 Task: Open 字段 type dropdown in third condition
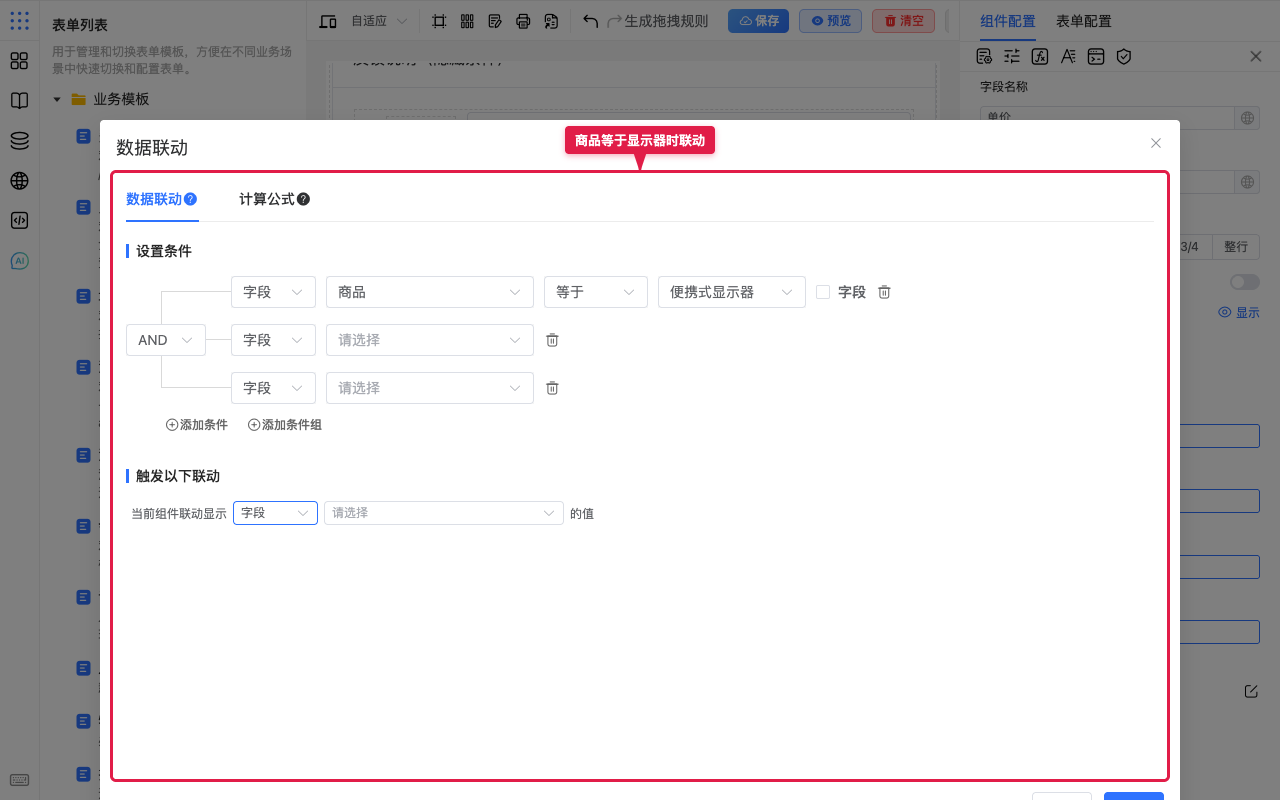coord(273,388)
